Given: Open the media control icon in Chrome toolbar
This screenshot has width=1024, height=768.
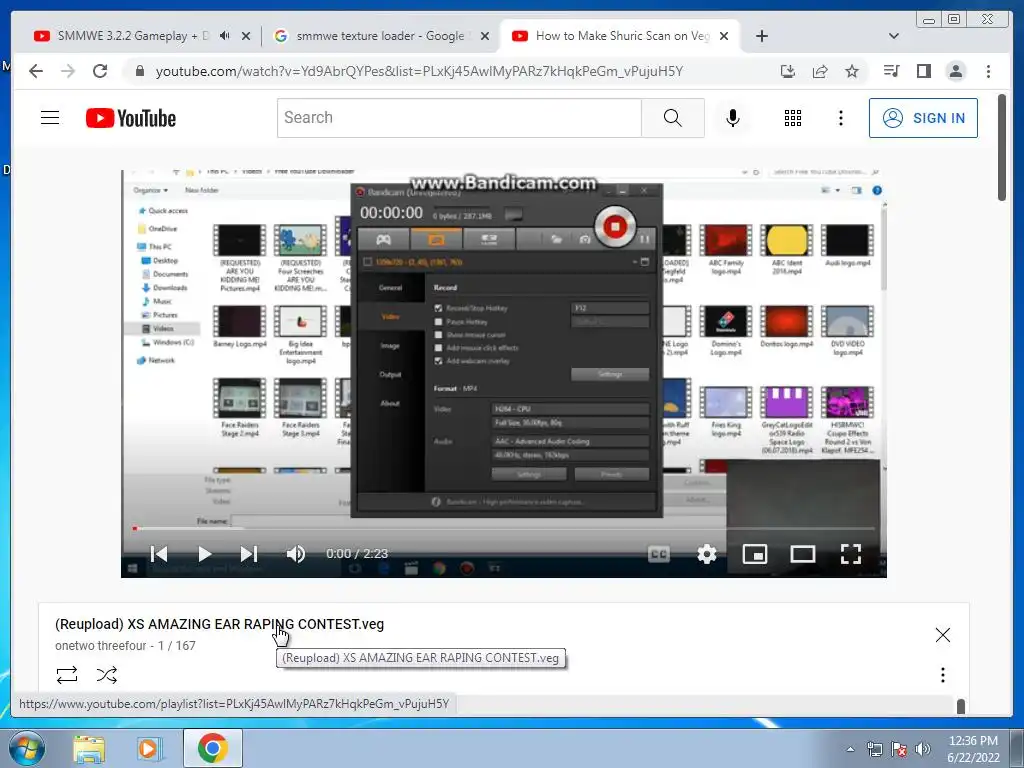Looking at the screenshot, I should pos(891,71).
